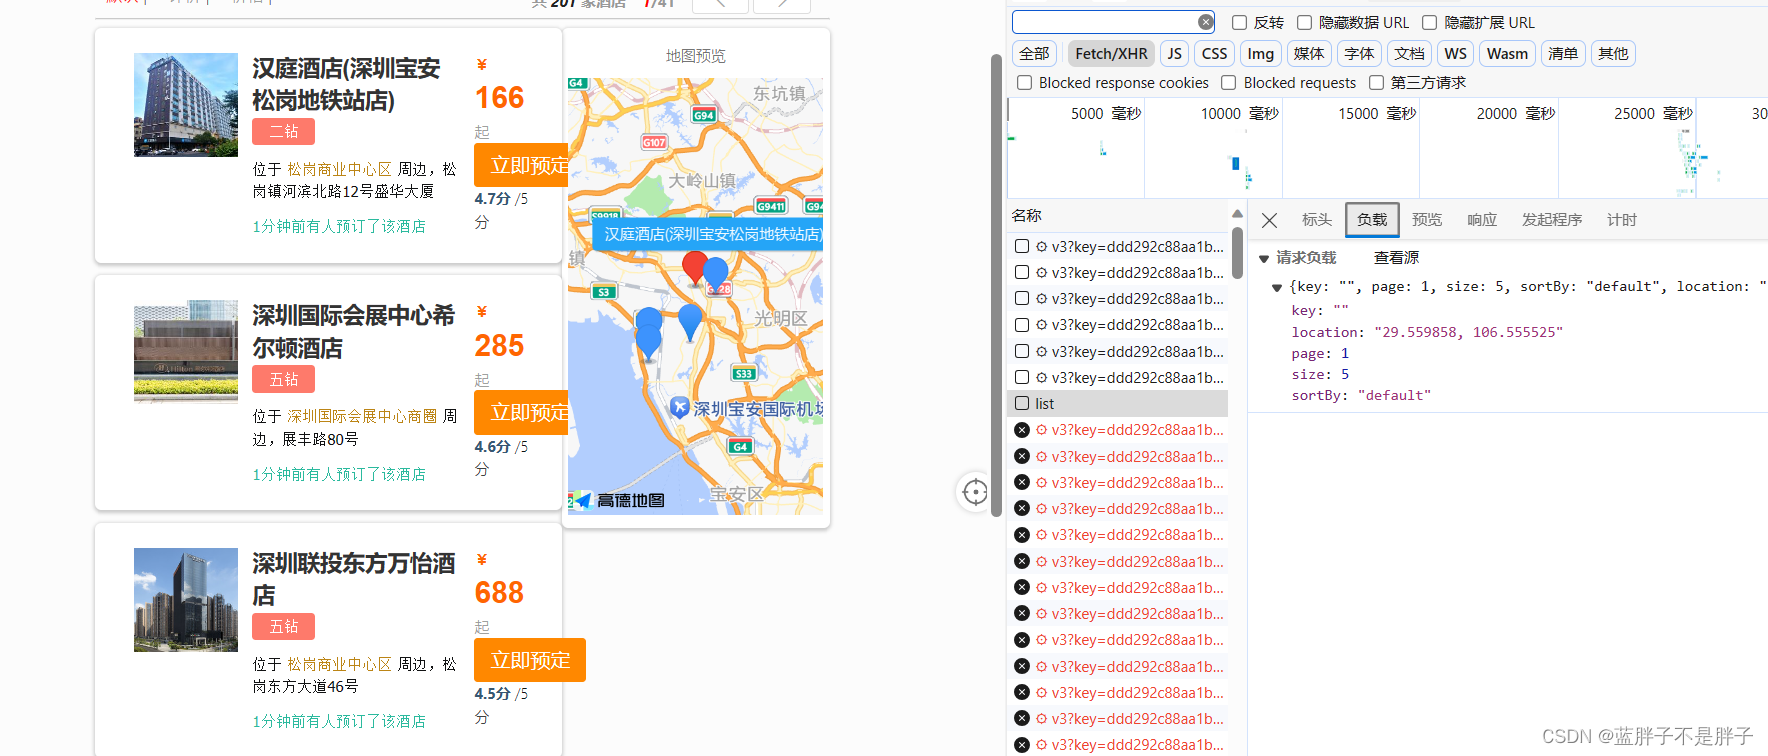Viewport: 1768px width, 756px height.
Task: Select the Fetch/XHR filter
Action: click(x=1111, y=53)
